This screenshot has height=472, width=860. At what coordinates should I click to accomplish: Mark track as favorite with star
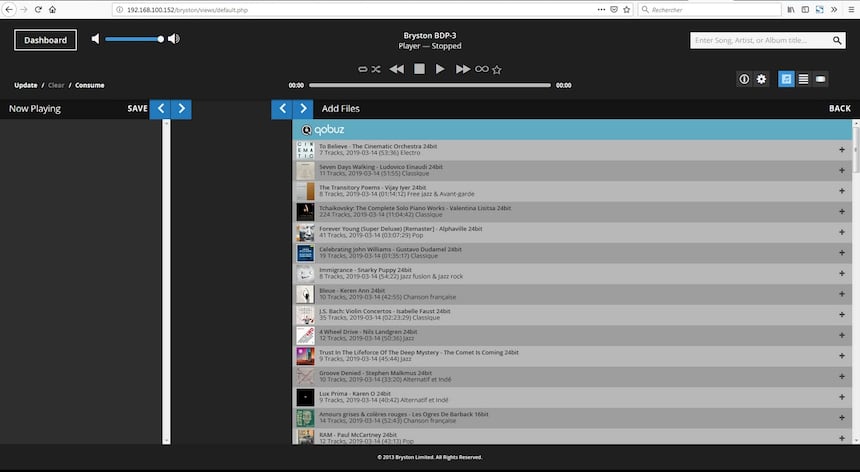click(x=497, y=70)
